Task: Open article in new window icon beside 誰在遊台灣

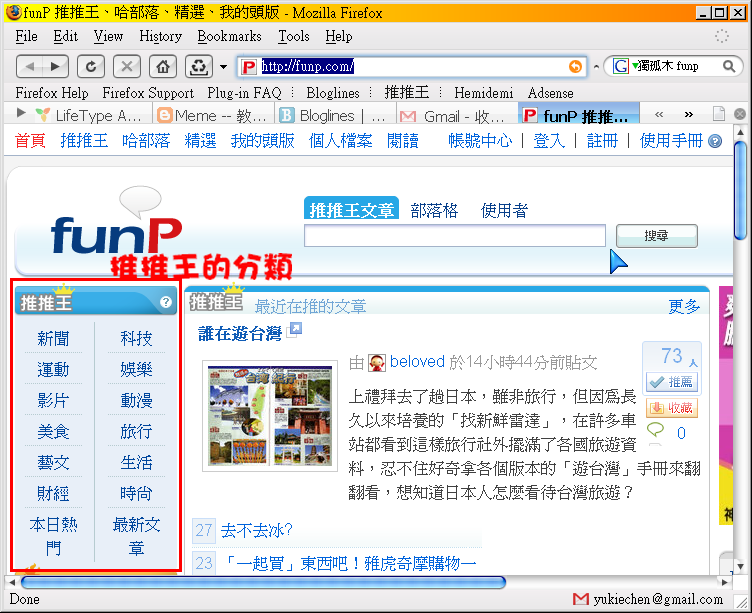Action: pyautogui.click(x=295, y=329)
